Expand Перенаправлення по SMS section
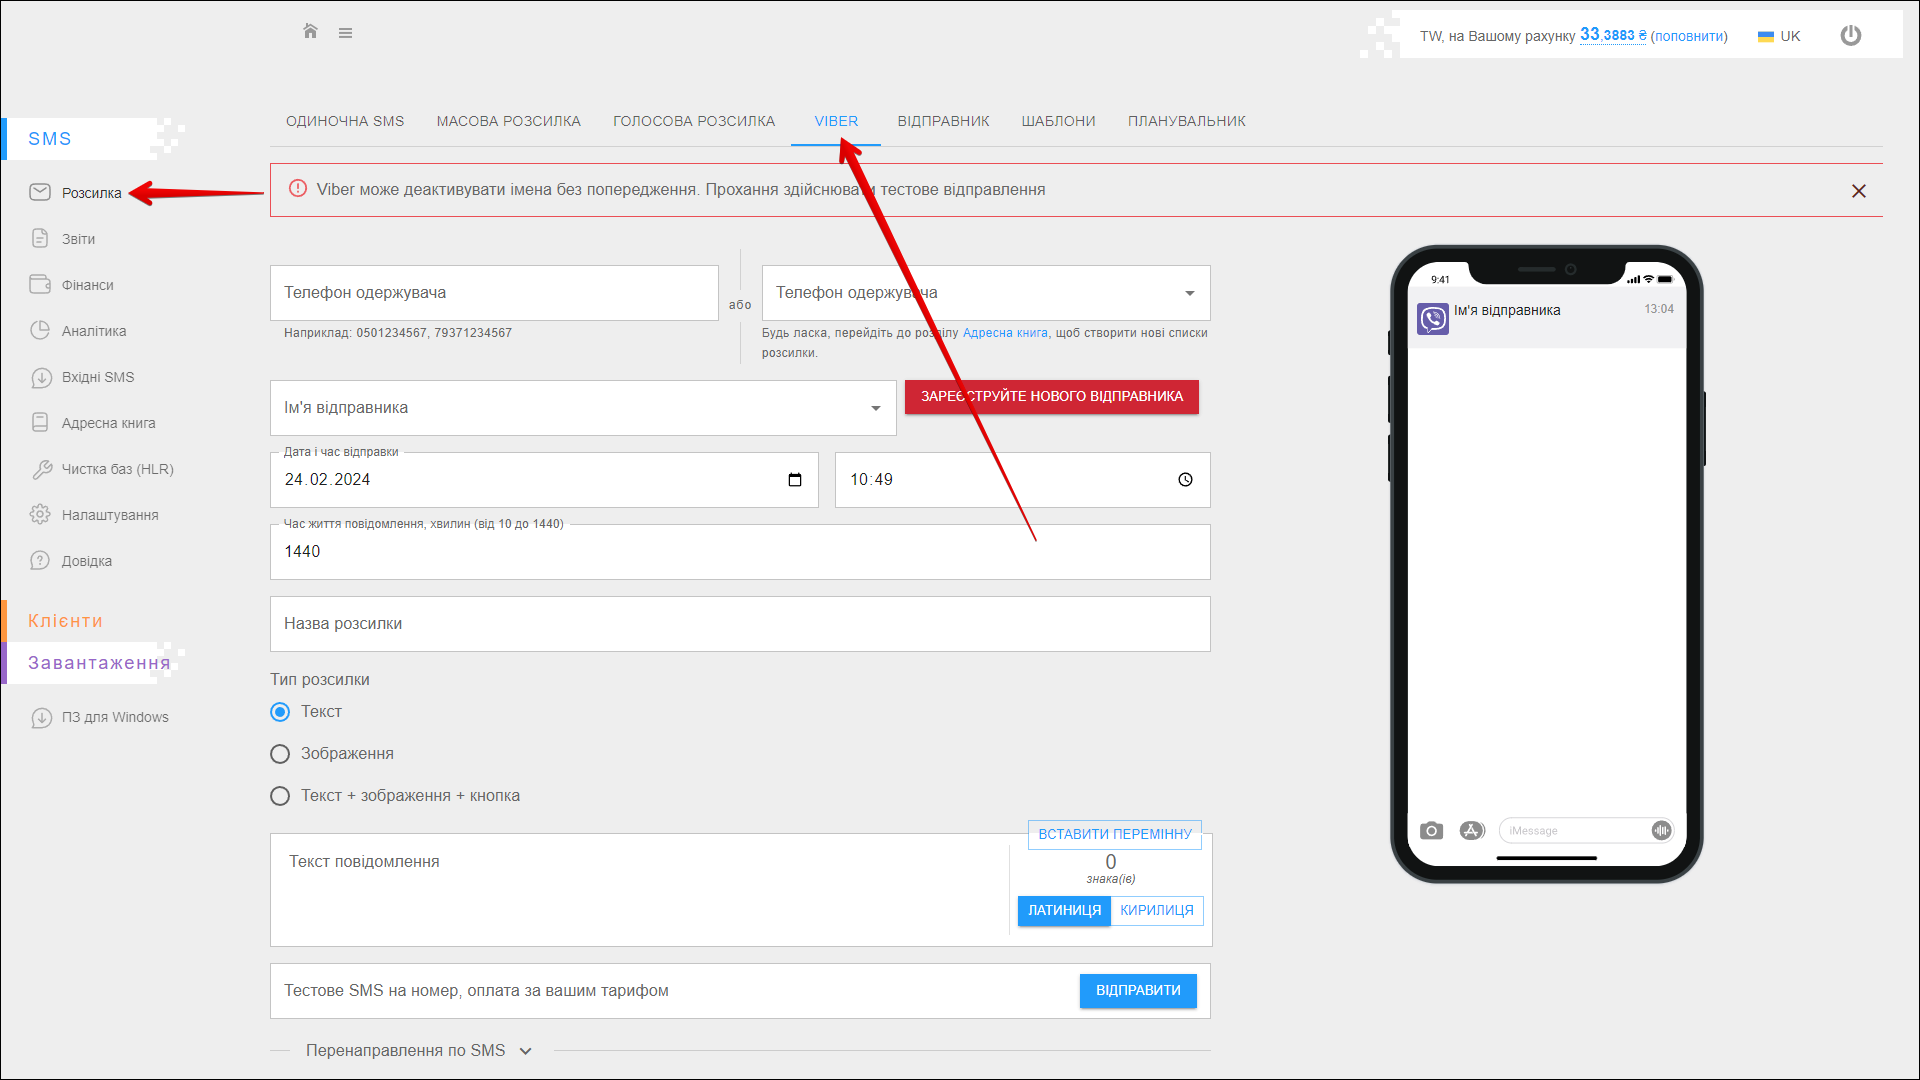This screenshot has height=1080, width=1920. (x=418, y=1051)
